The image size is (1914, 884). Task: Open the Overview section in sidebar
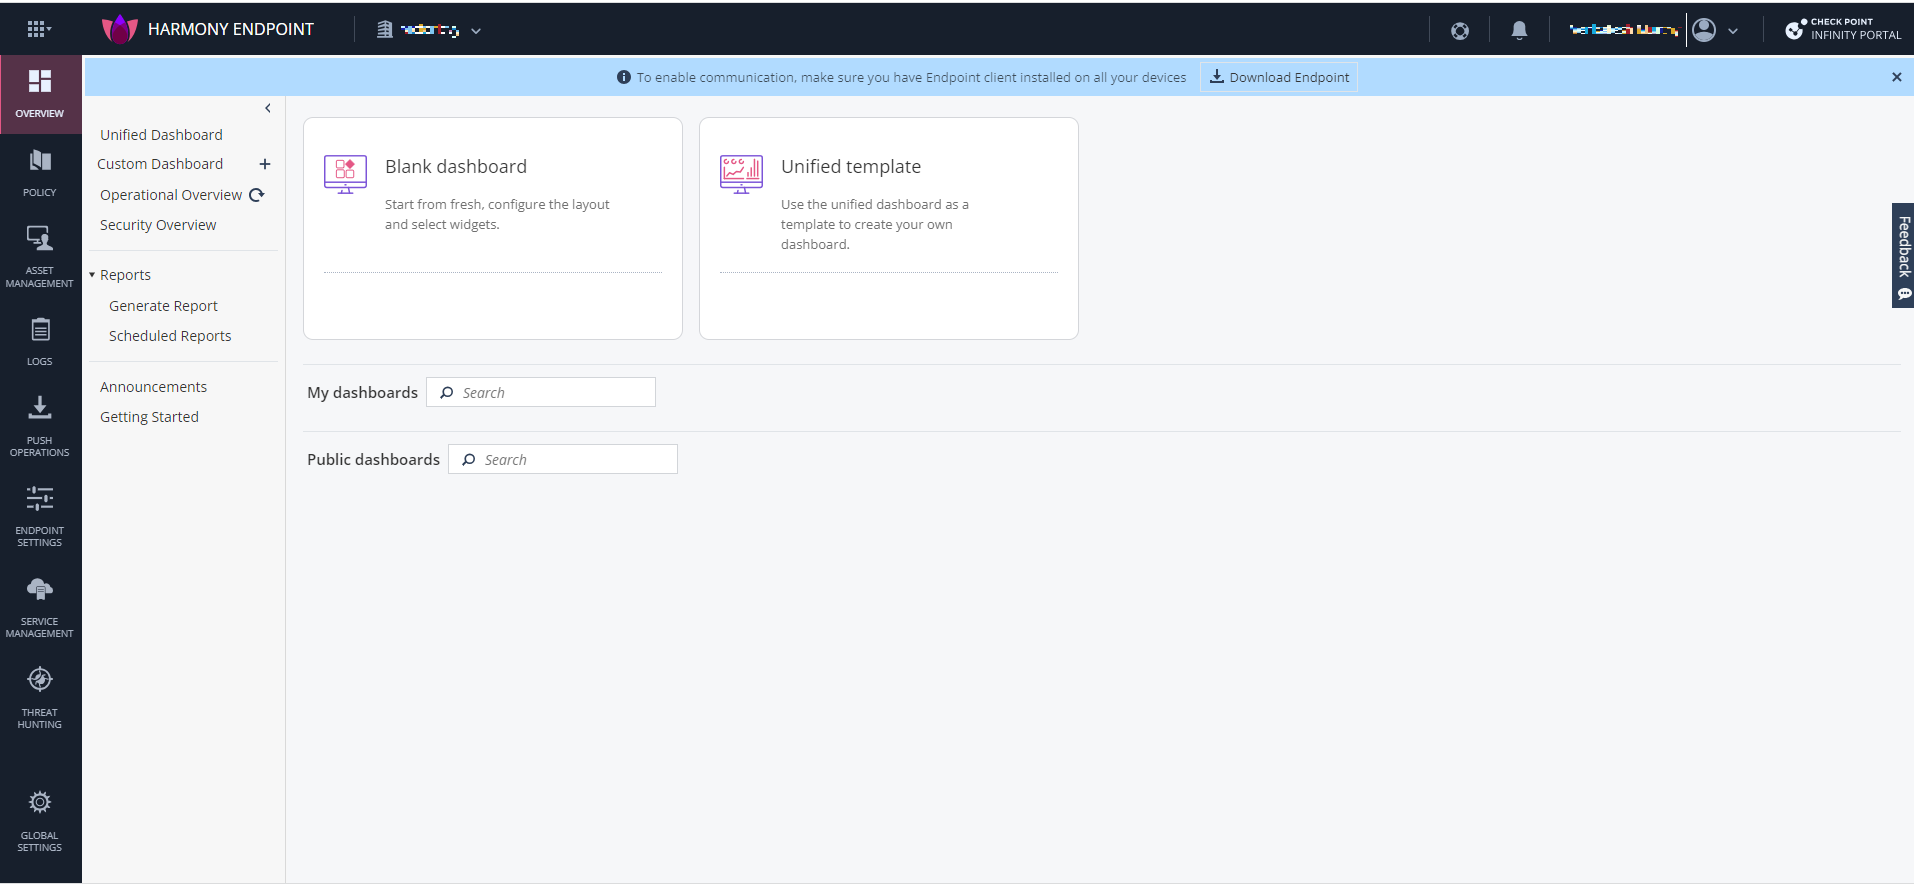40,94
